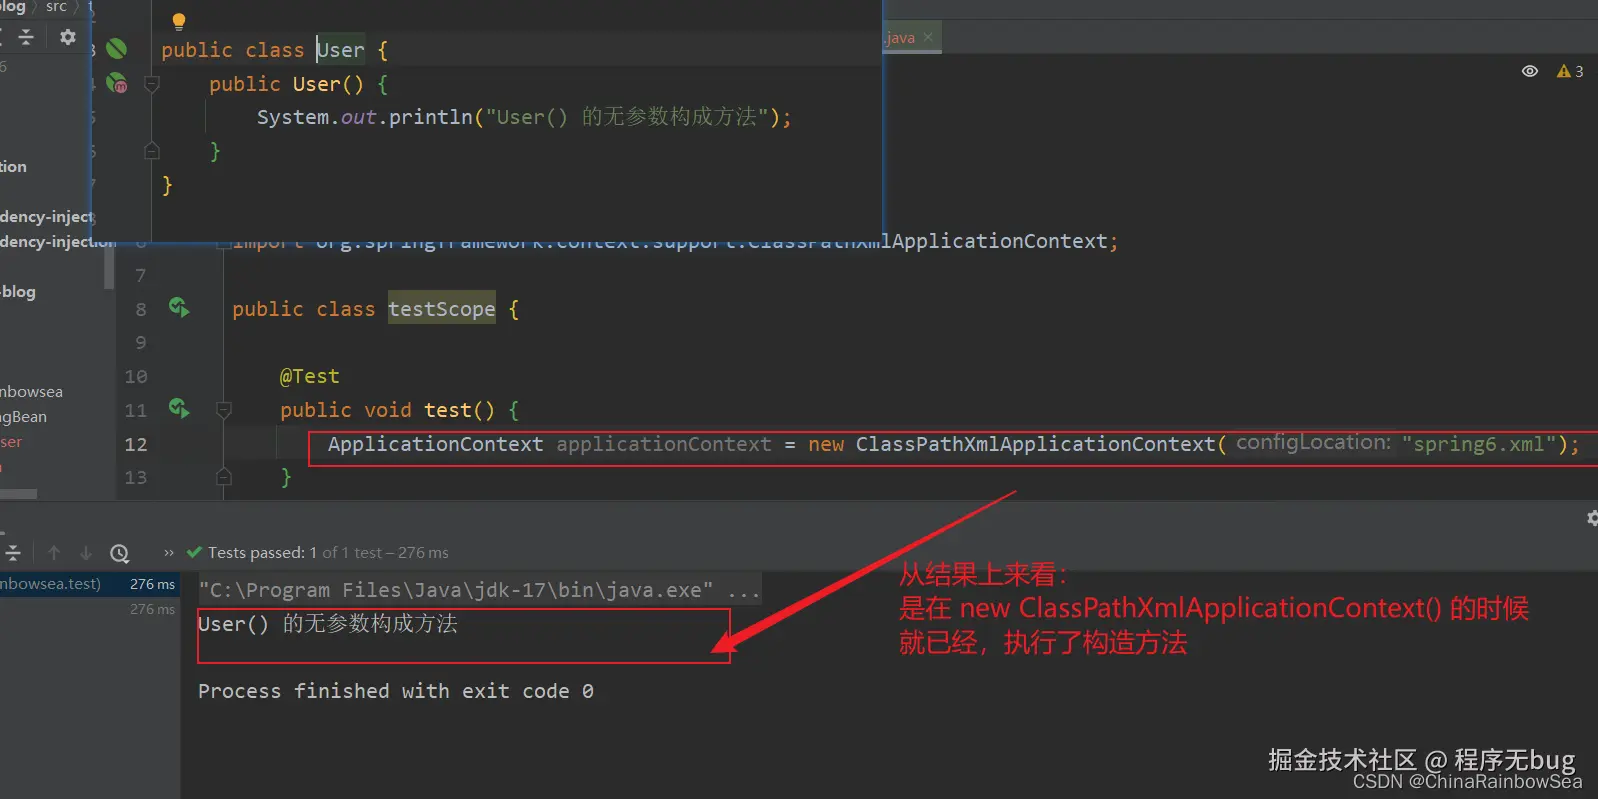Viewport: 1598px width, 799px height.
Task: Click System.out.println call in popup
Action: 364,117
